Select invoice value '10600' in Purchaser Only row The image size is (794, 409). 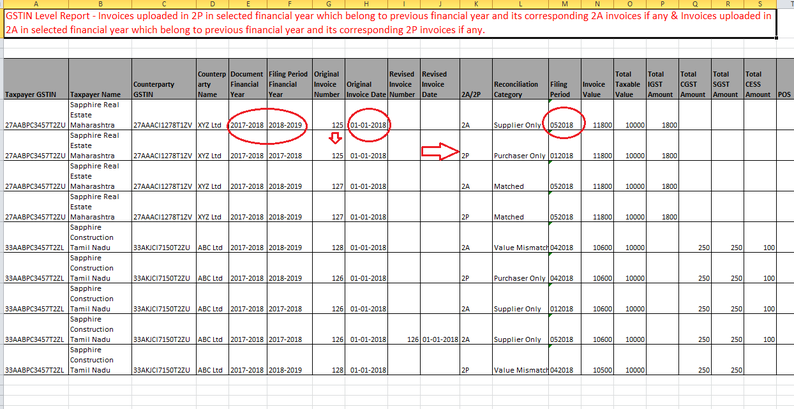click(597, 268)
